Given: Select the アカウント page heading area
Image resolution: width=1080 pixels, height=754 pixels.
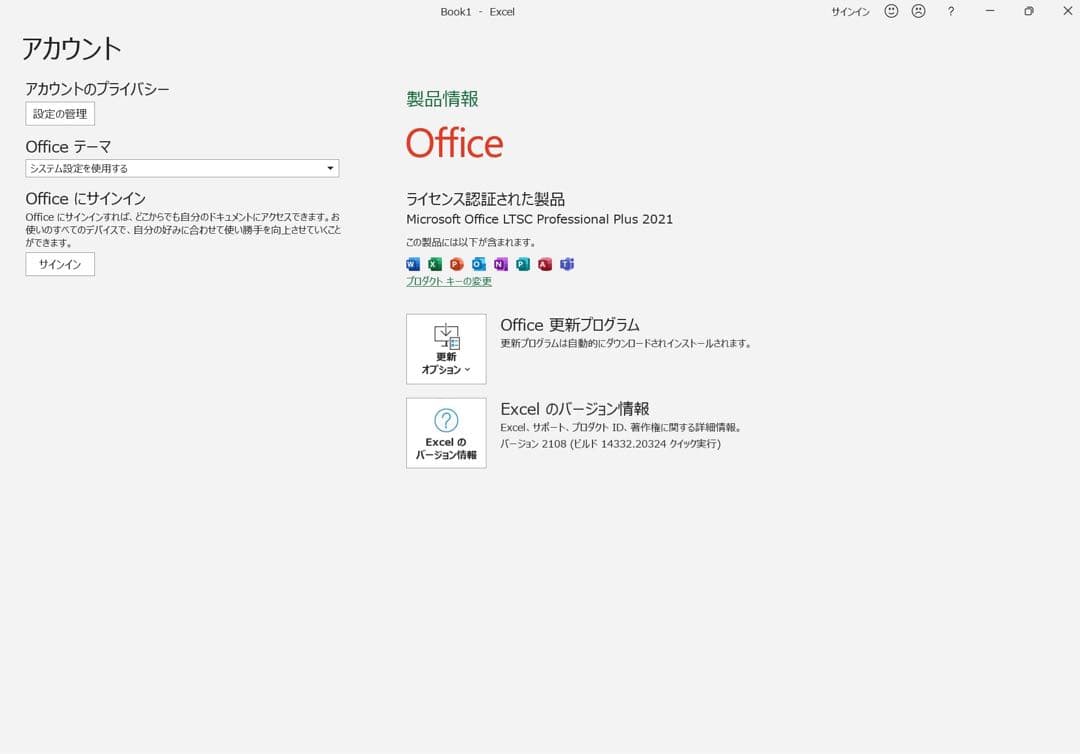Looking at the screenshot, I should (x=70, y=48).
